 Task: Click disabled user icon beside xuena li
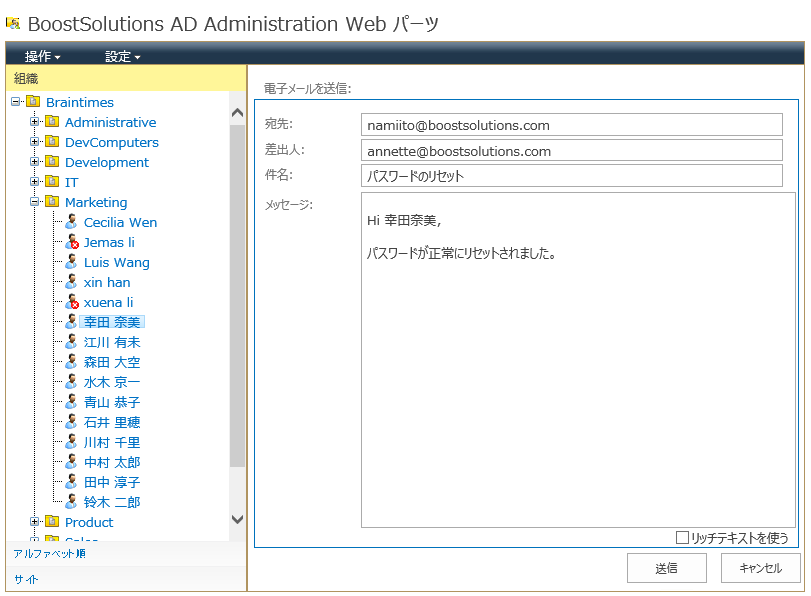(x=72, y=302)
